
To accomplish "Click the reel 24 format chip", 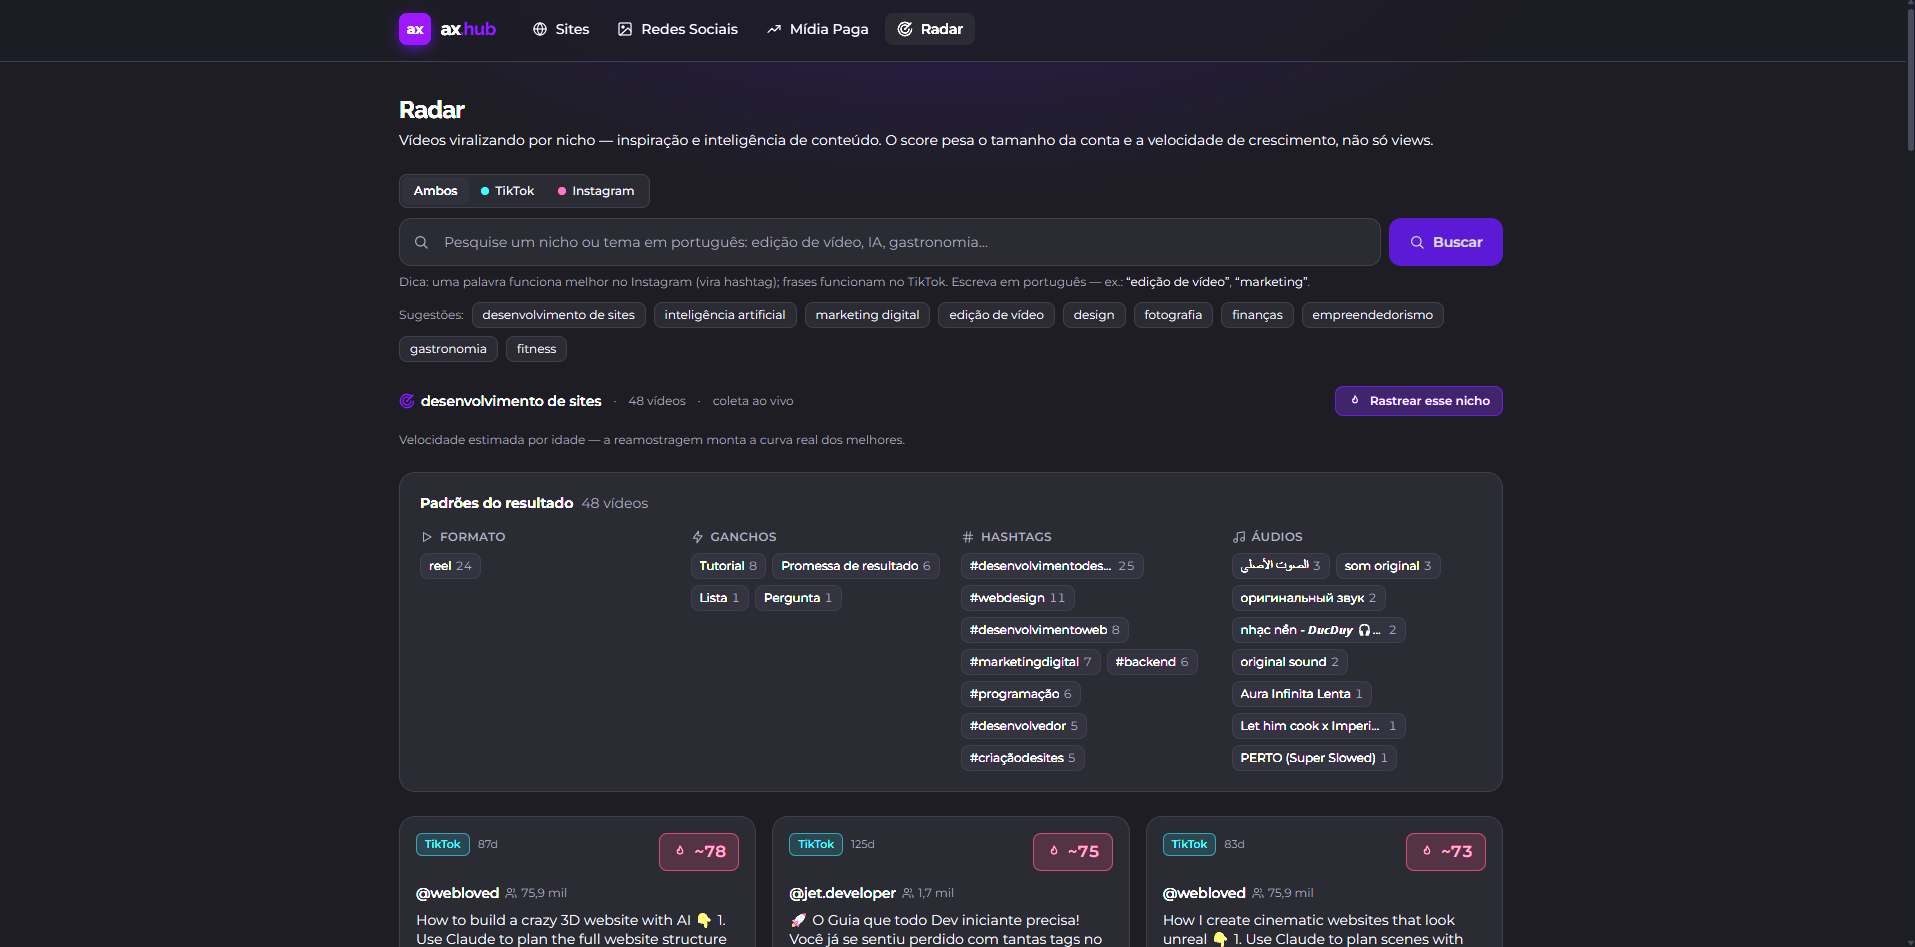I will point(450,566).
